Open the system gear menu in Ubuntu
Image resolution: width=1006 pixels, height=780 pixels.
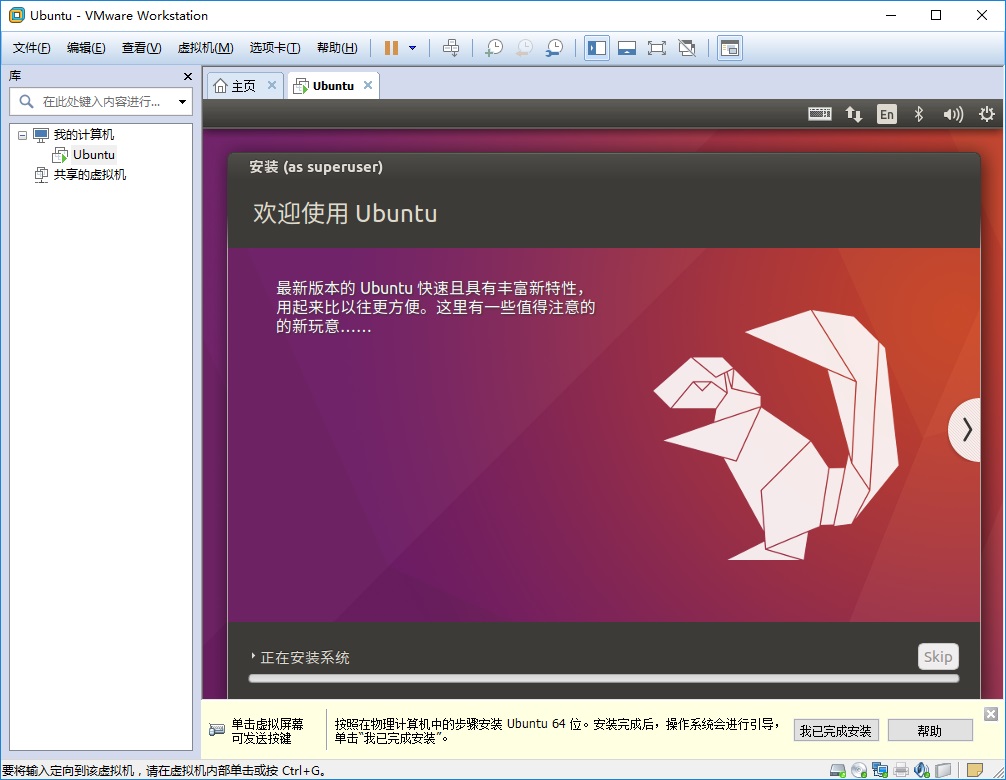[987, 114]
